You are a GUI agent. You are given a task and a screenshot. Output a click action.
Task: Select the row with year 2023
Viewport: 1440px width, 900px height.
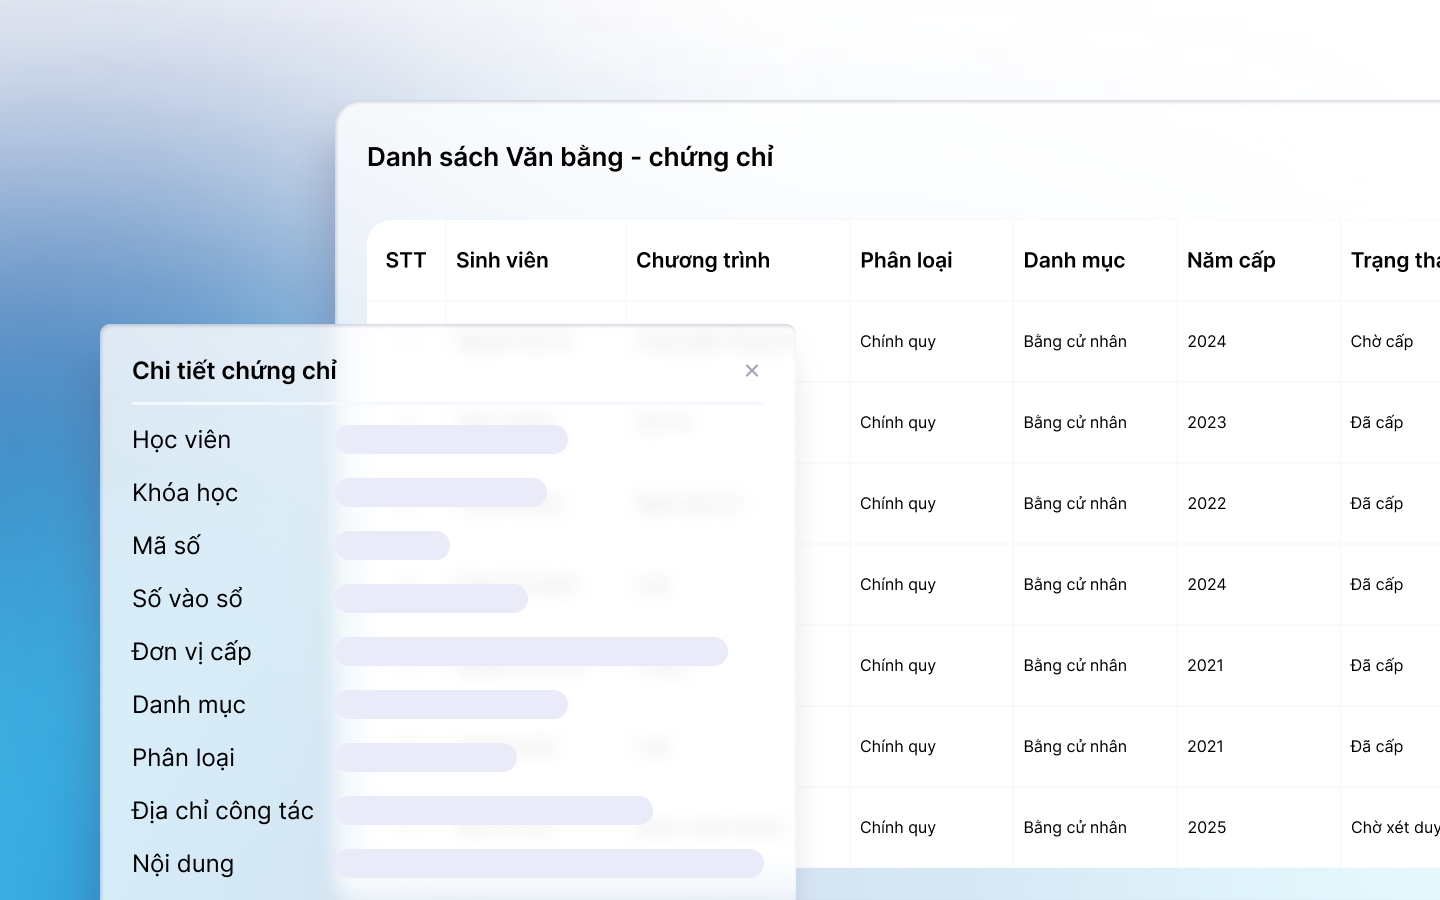point(1206,423)
